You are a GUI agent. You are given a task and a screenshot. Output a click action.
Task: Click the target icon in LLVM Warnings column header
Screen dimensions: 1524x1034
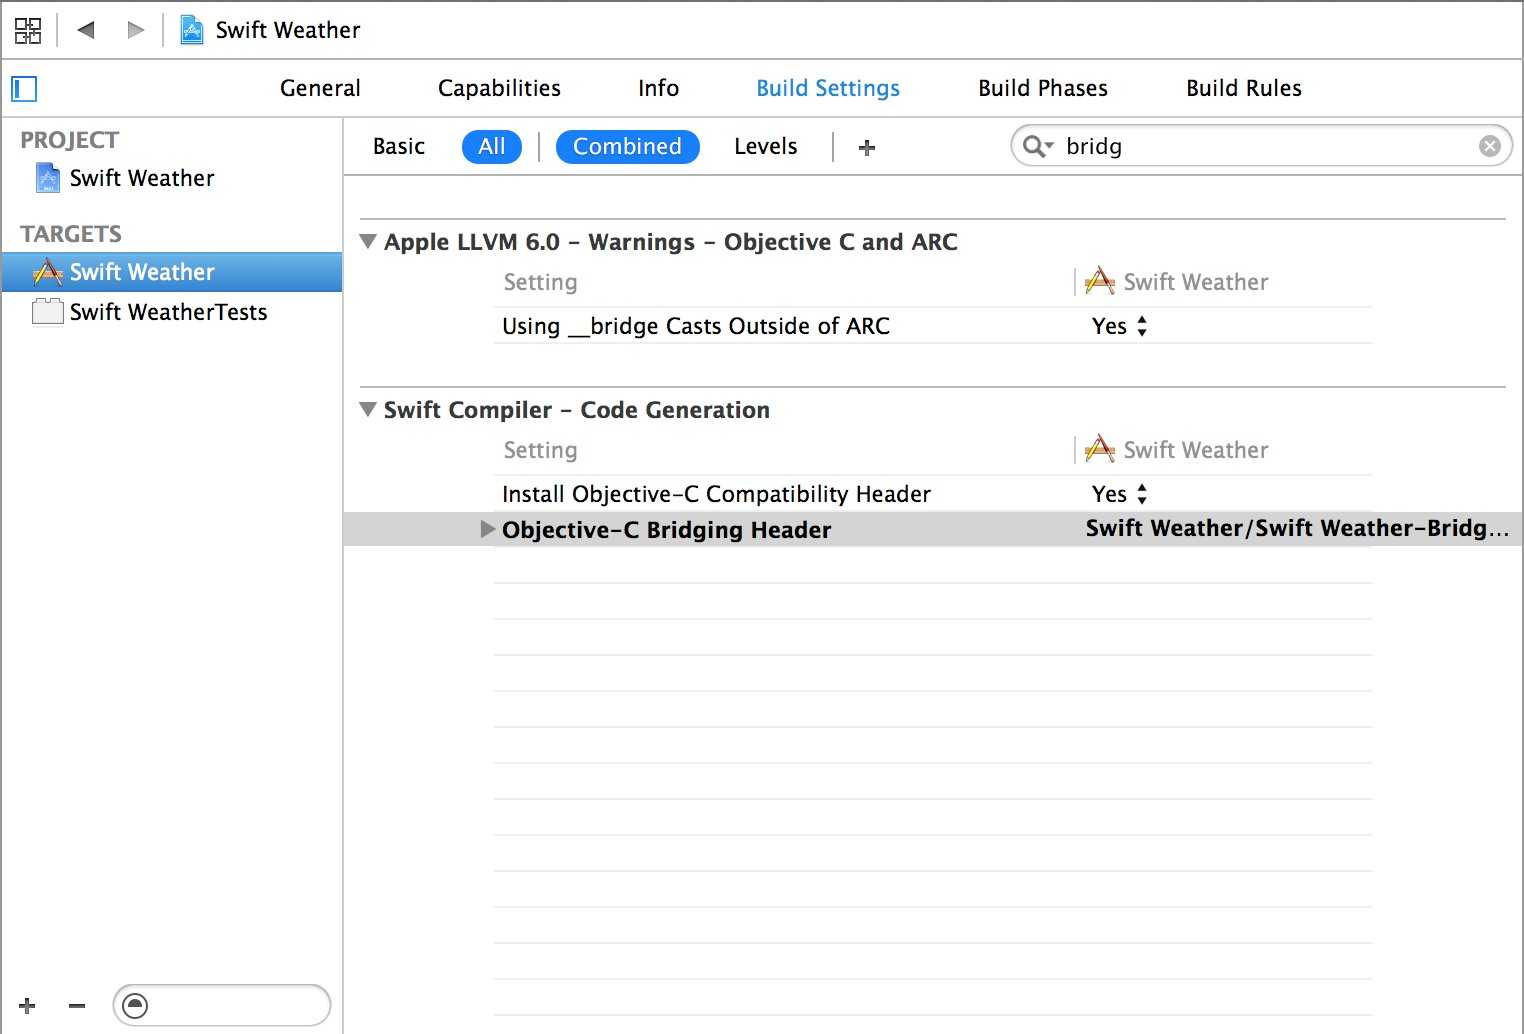click(1100, 281)
